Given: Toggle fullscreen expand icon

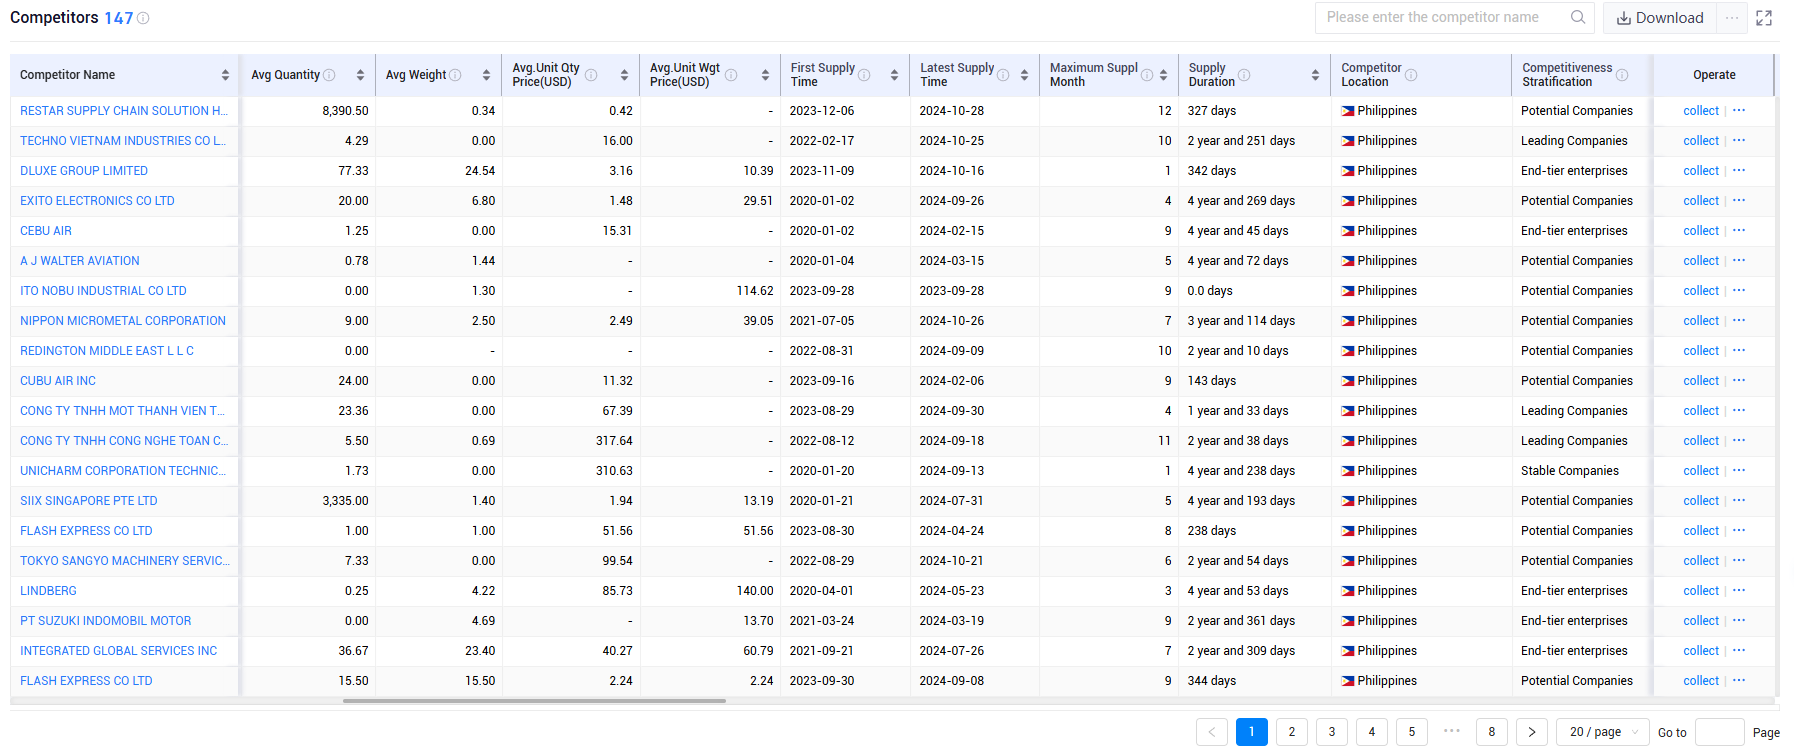Looking at the screenshot, I should pyautogui.click(x=1764, y=18).
